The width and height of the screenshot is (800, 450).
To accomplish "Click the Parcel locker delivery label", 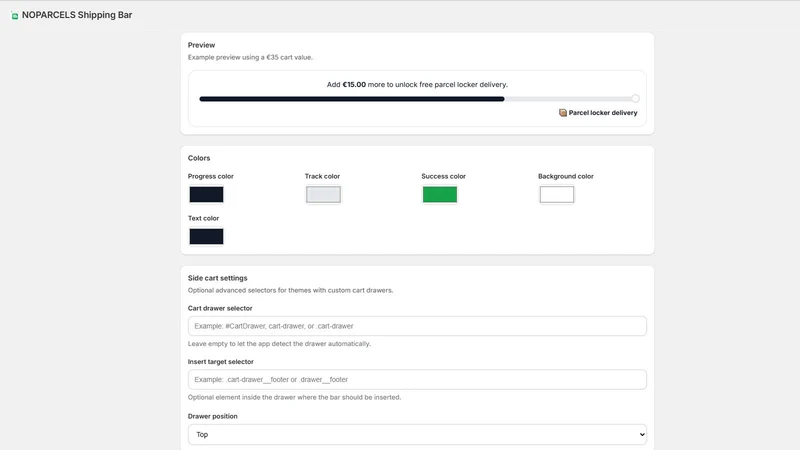I will (603, 113).
